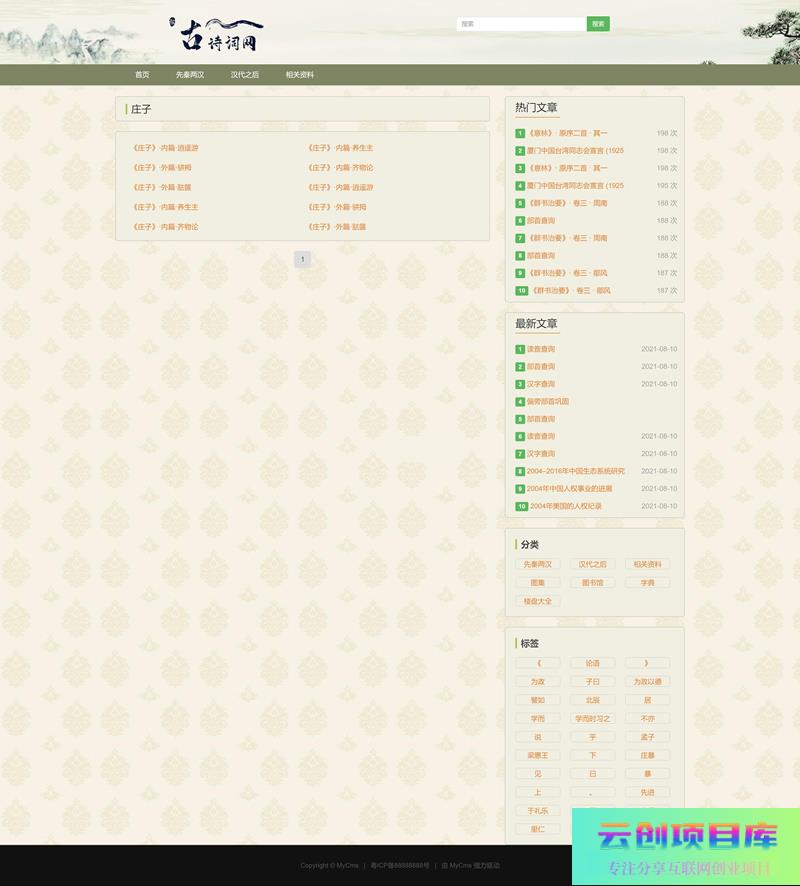Click the 古诗词网 site logo
Screen dimensions: 800x886
click(x=220, y=35)
